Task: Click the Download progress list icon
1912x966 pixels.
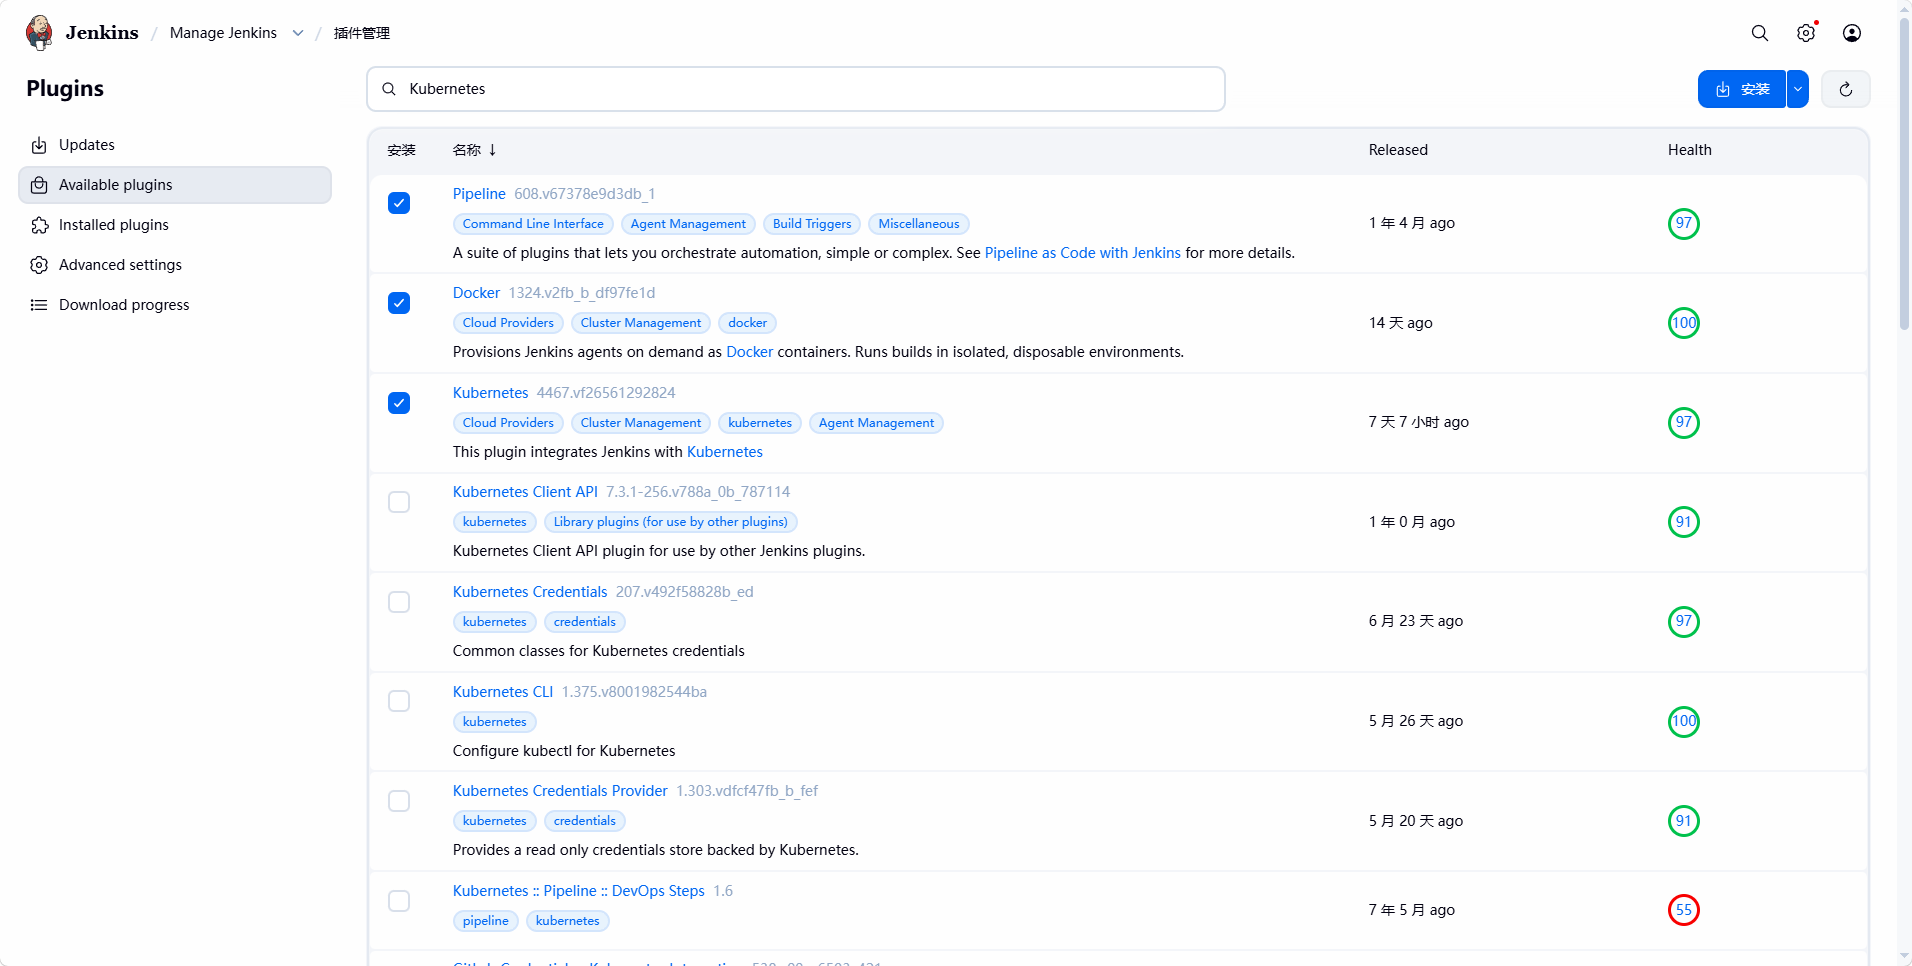Action: pos(39,305)
